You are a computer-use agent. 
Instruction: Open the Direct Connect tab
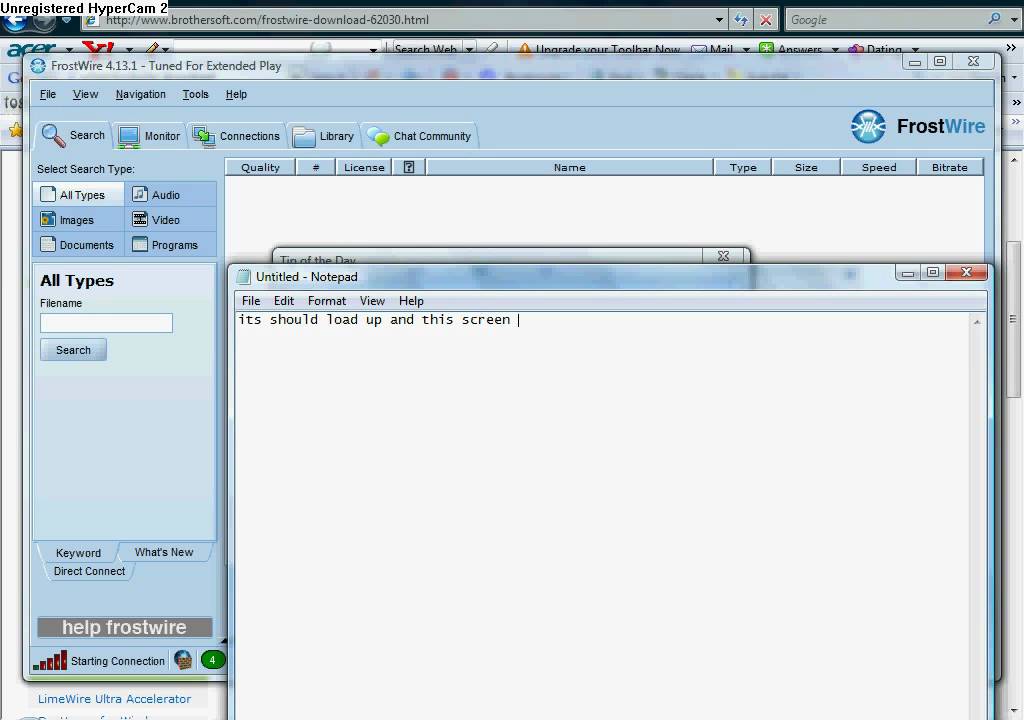89,571
